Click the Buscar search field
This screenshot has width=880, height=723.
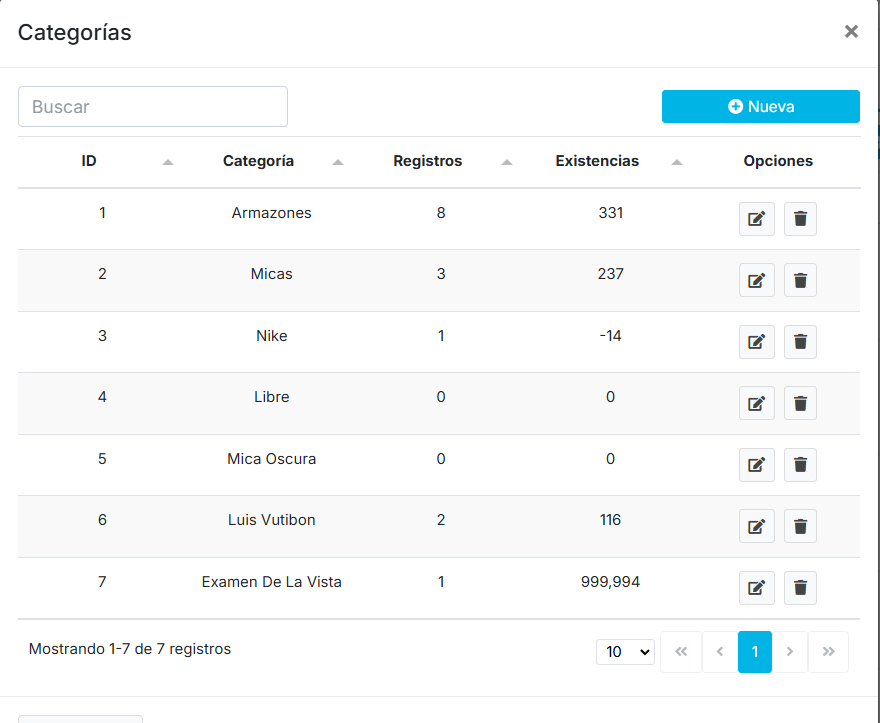153,107
